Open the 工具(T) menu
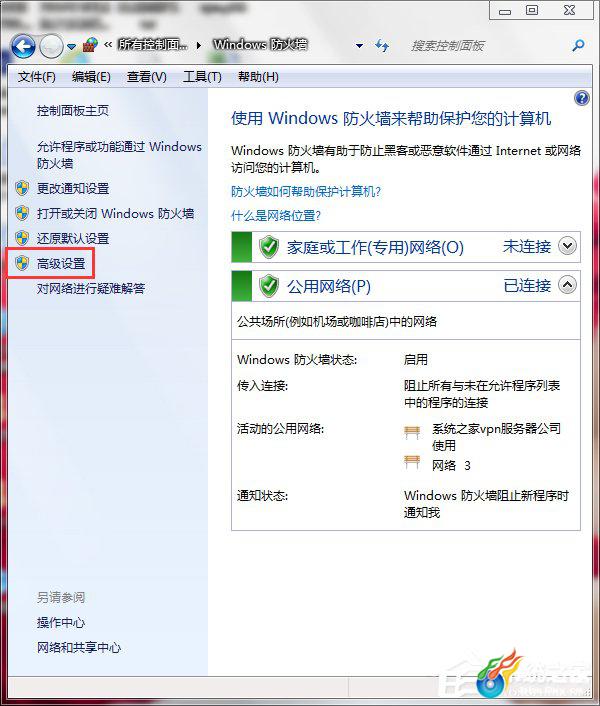The image size is (600, 706). point(202,77)
